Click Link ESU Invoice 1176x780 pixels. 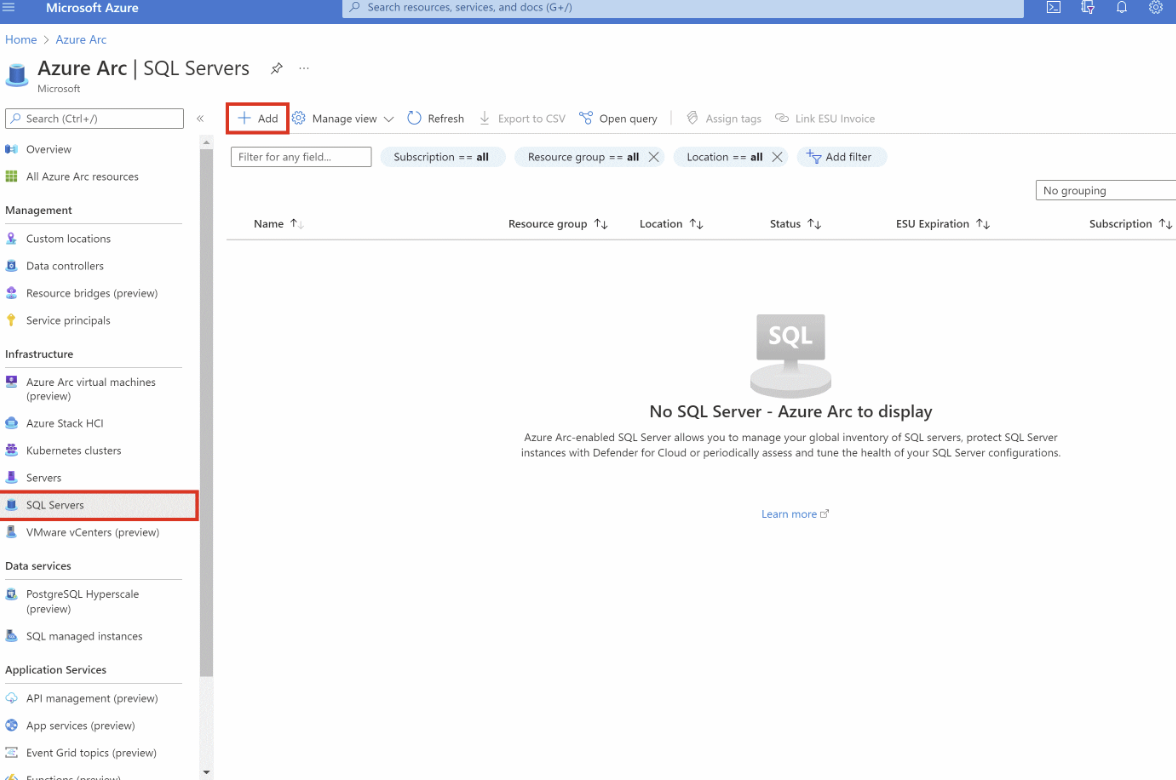point(825,118)
